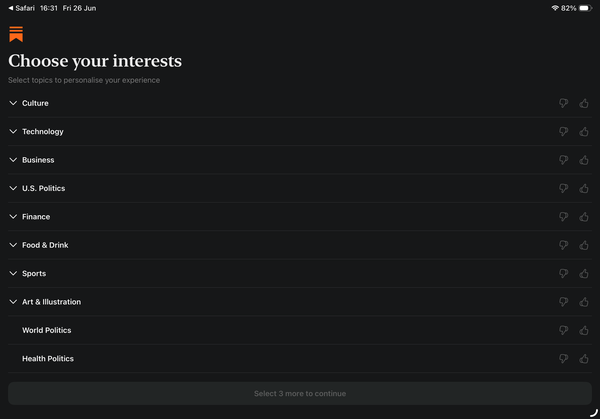Image resolution: width=600 pixels, height=419 pixels.
Task: Thumbs up the Finance topic
Action: [x=584, y=217]
